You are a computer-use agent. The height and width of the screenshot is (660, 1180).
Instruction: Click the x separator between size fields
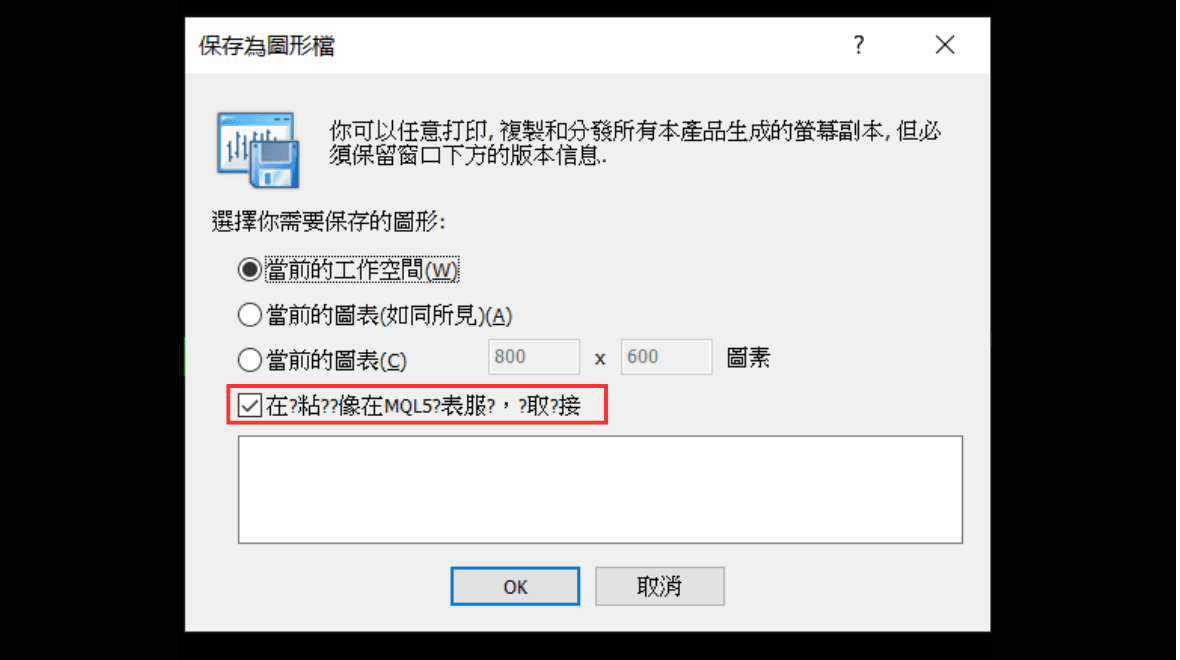click(600, 359)
